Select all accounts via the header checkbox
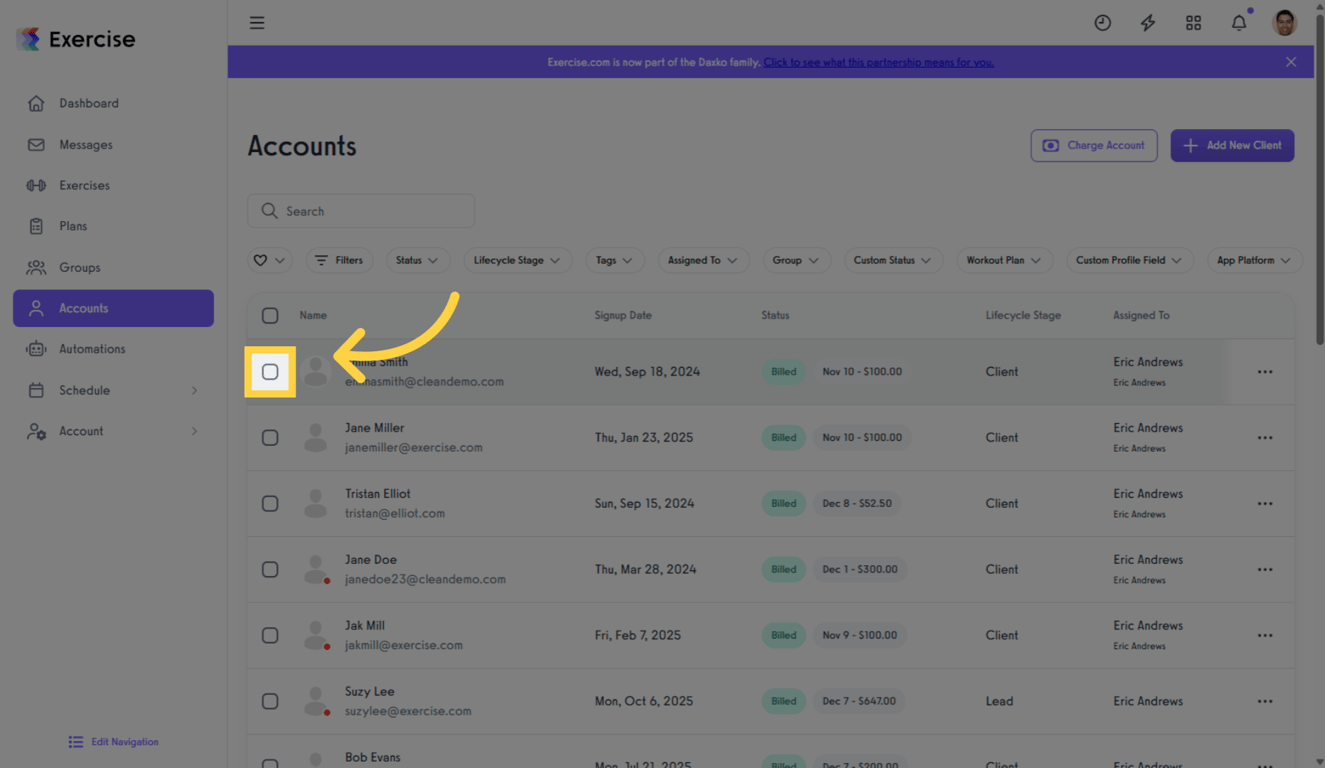This screenshot has width=1325, height=768. pyautogui.click(x=270, y=315)
